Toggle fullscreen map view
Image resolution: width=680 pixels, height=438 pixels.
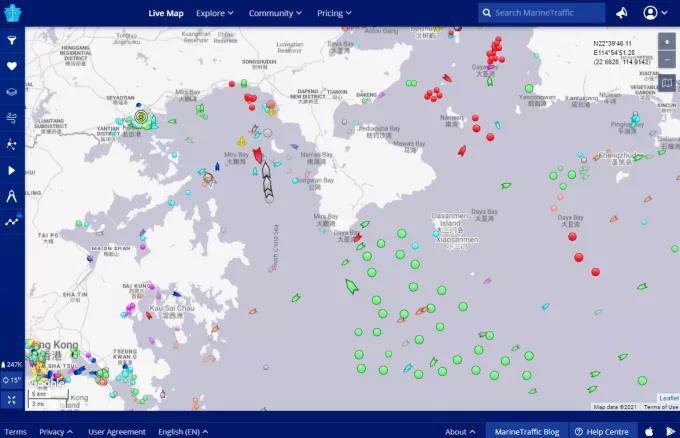(12, 399)
